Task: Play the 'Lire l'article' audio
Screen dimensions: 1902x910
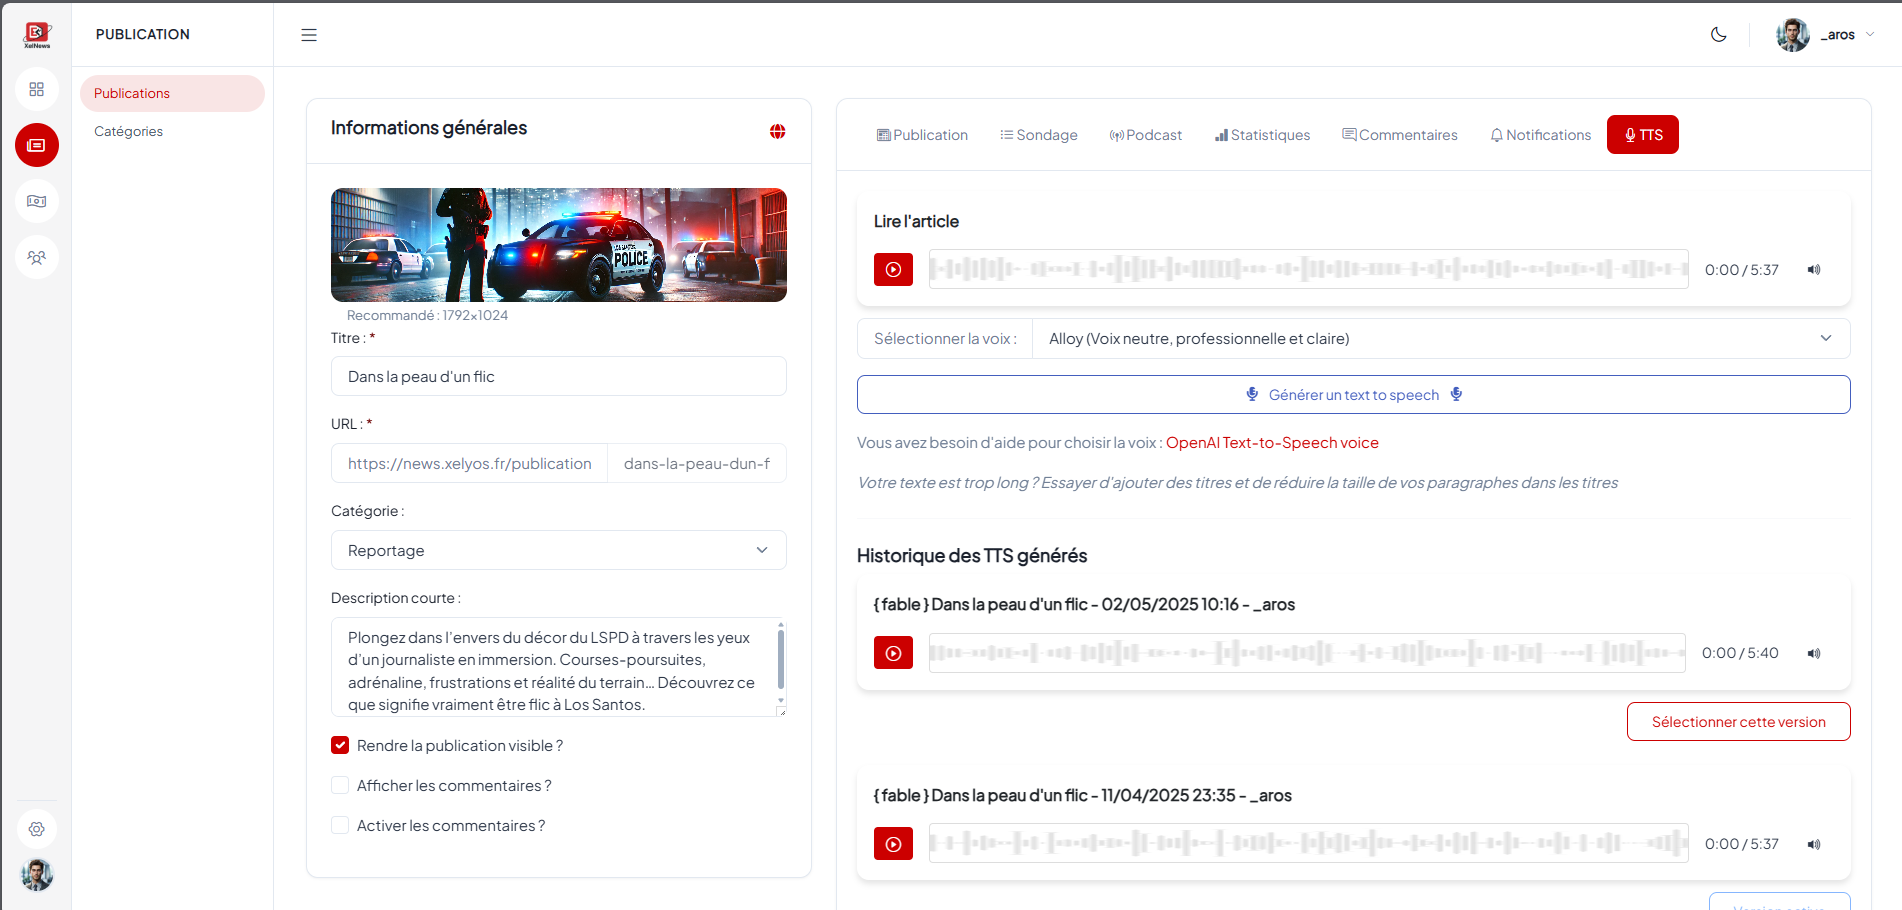Action: 893,269
